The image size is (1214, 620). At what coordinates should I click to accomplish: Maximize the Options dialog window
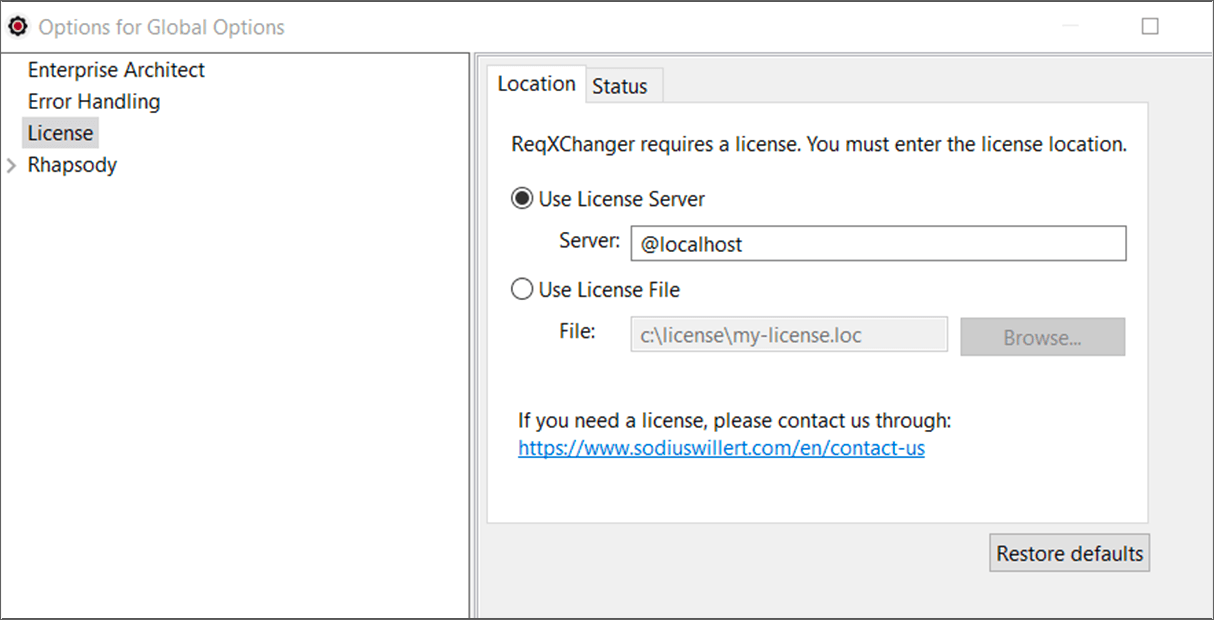click(1148, 26)
